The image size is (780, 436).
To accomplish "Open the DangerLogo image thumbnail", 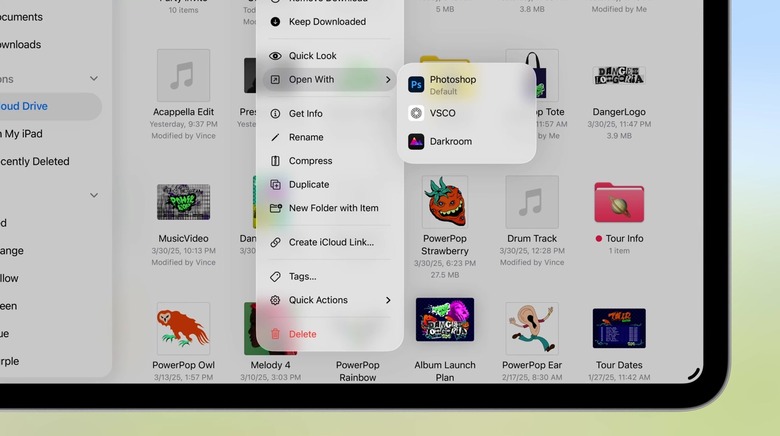I will click(619, 75).
